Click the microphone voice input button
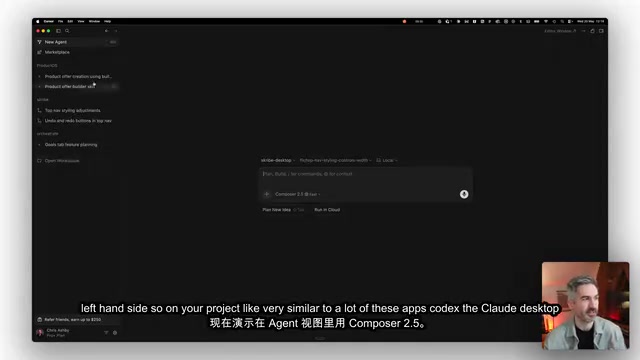Image resolution: width=640 pixels, height=360 pixels. coord(464,194)
